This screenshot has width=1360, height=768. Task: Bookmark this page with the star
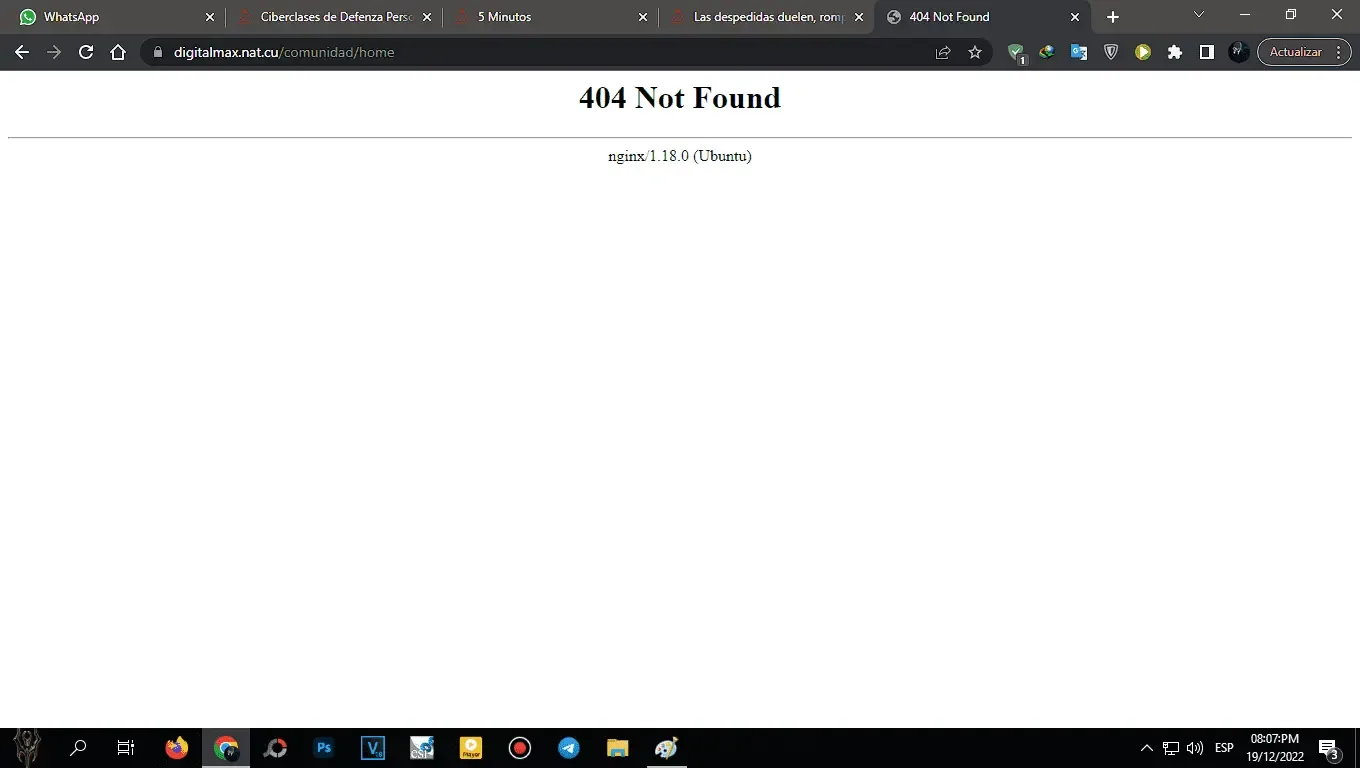[x=975, y=52]
